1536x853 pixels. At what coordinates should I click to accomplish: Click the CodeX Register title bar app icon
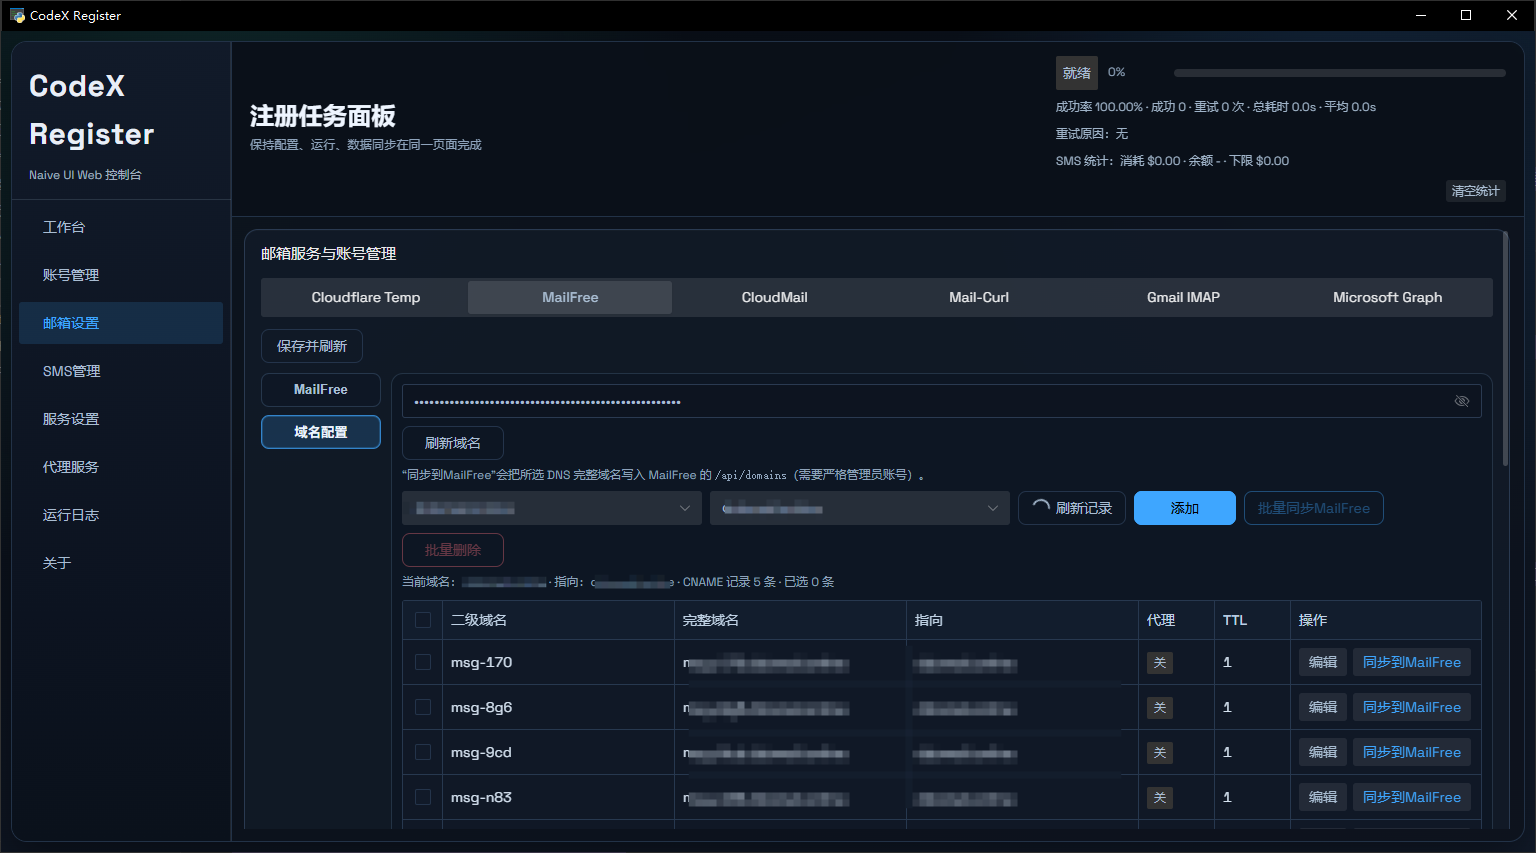pos(17,15)
